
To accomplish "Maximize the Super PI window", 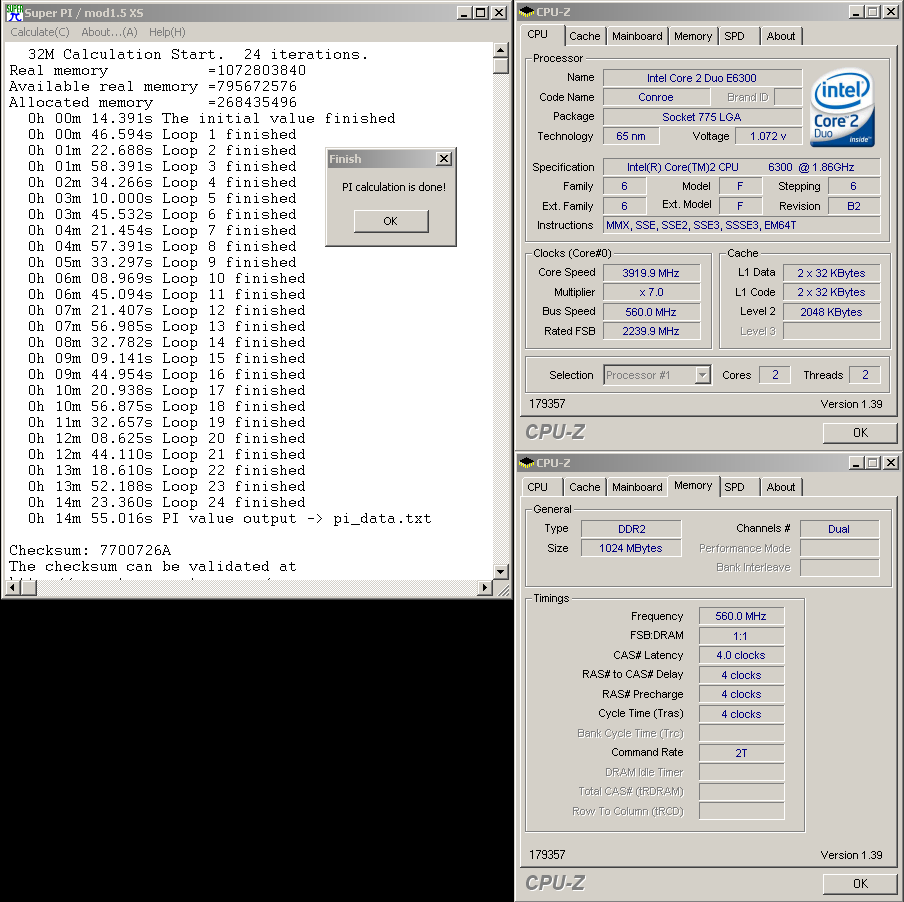I will pyautogui.click(x=480, y=13).
